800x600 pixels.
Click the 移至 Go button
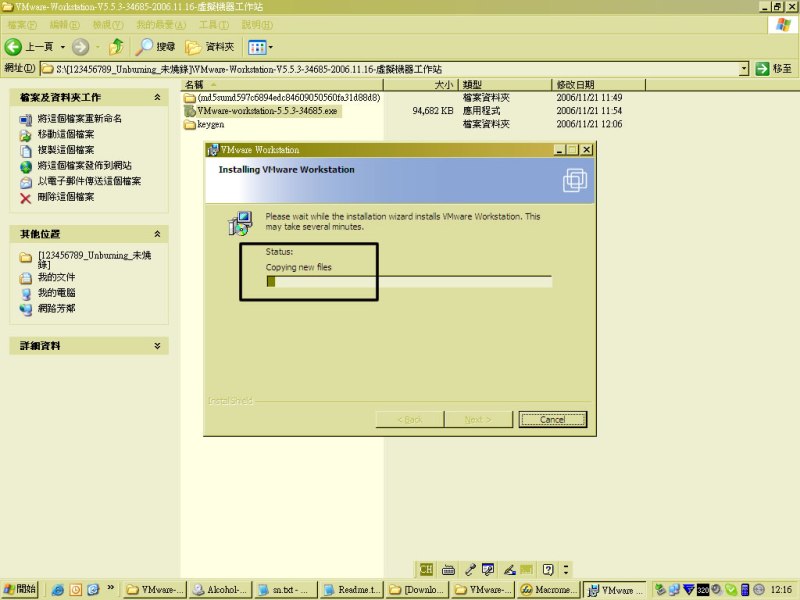[x=774, y=68]
